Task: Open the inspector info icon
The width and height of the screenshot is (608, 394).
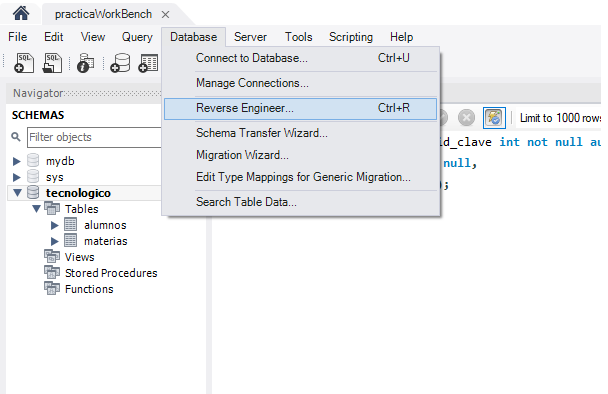Action: pyautogui.click(x=85, y=63)
